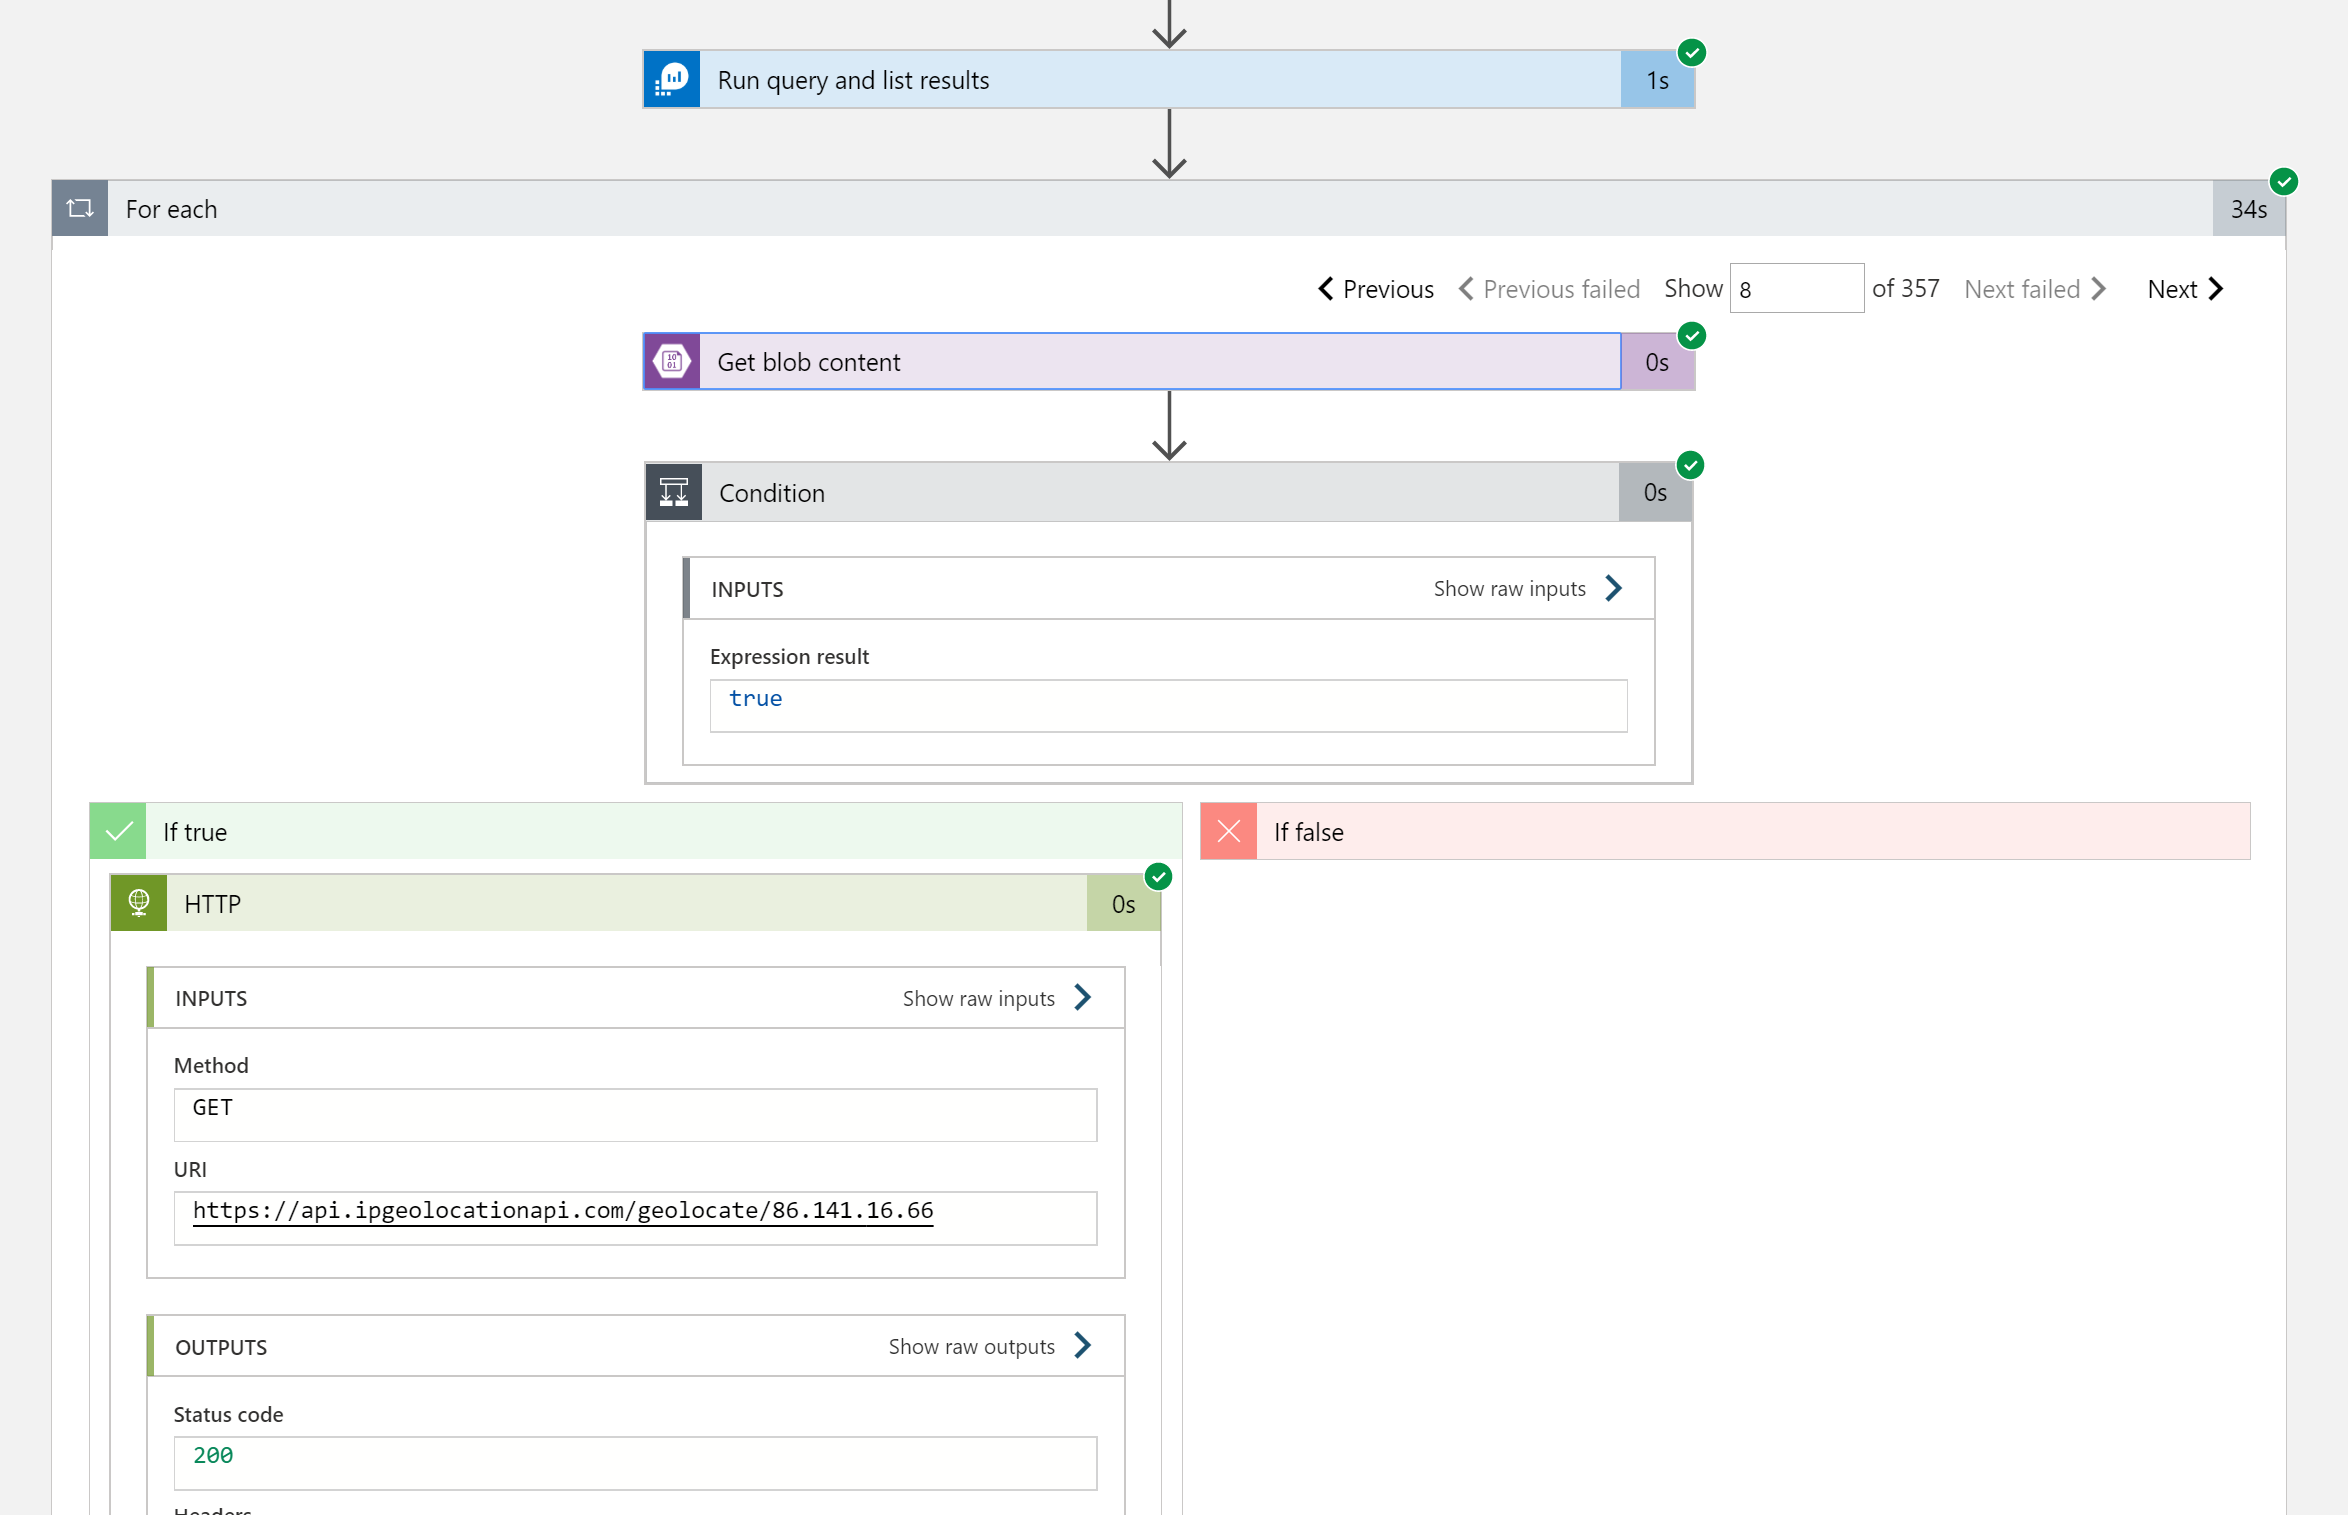2348x1515 pixels.
Task: Click the Run query 1s duration badge
Action: pos(1657,80)
